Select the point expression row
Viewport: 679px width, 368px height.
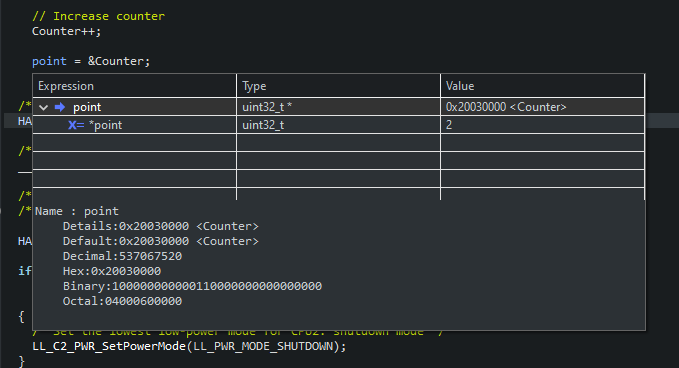pyautogui.click(x=339, y=107)
